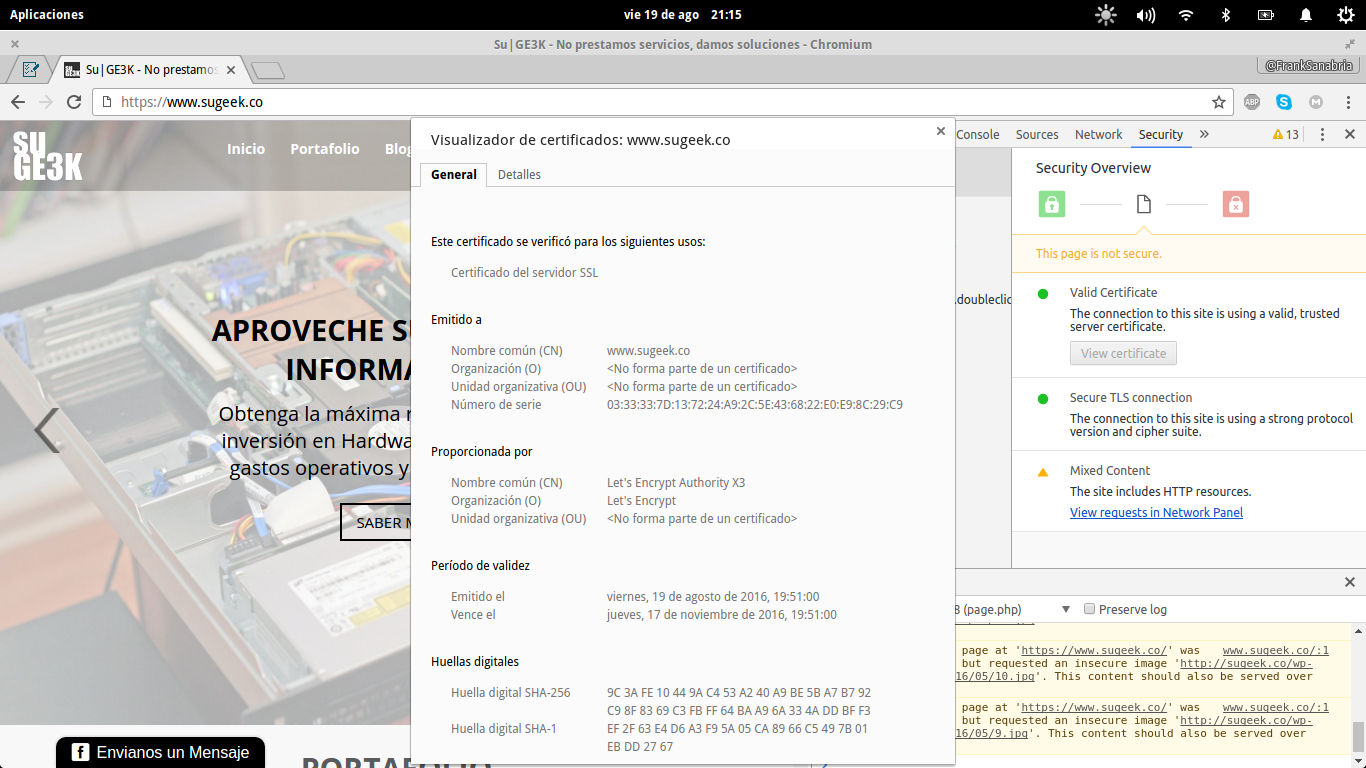Open the clock showing vie 19 de ago
The width and height of the screenshot is (1366, 768).
683,15
